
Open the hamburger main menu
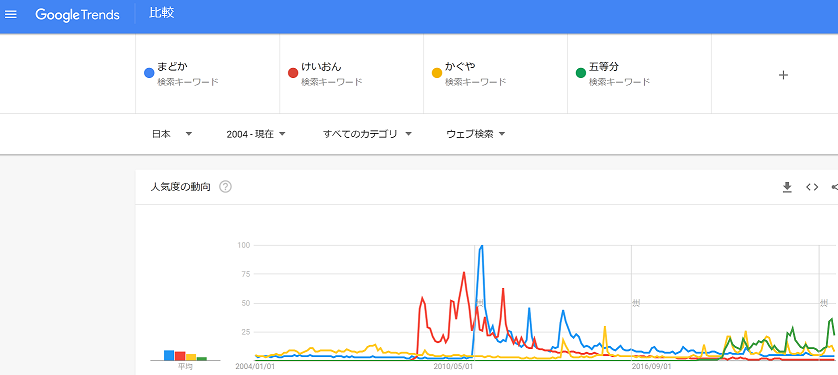pyautogui.click(x=11, y=14)
